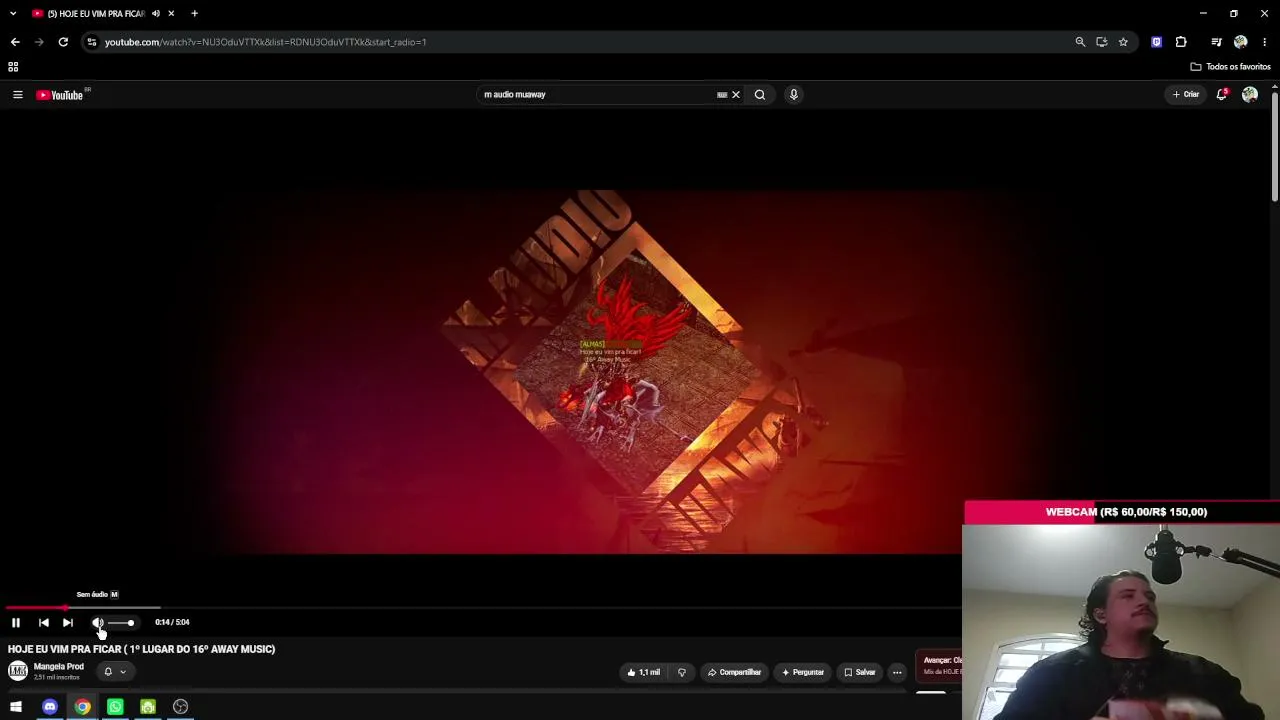This screenshot has width=1280, height=720.
Task: Open the Chrome extensions puzzle menu
Action: [x=1181, y=42]
